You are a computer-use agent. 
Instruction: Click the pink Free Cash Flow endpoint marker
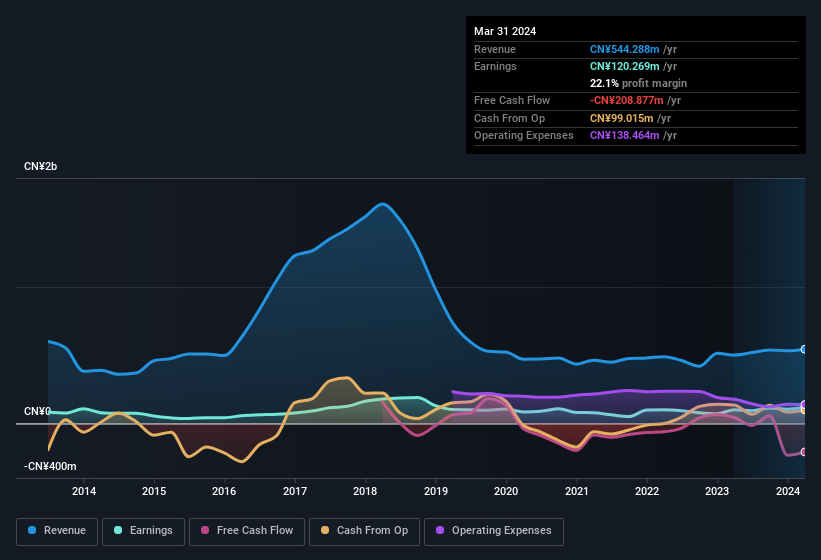pos(804,452)
